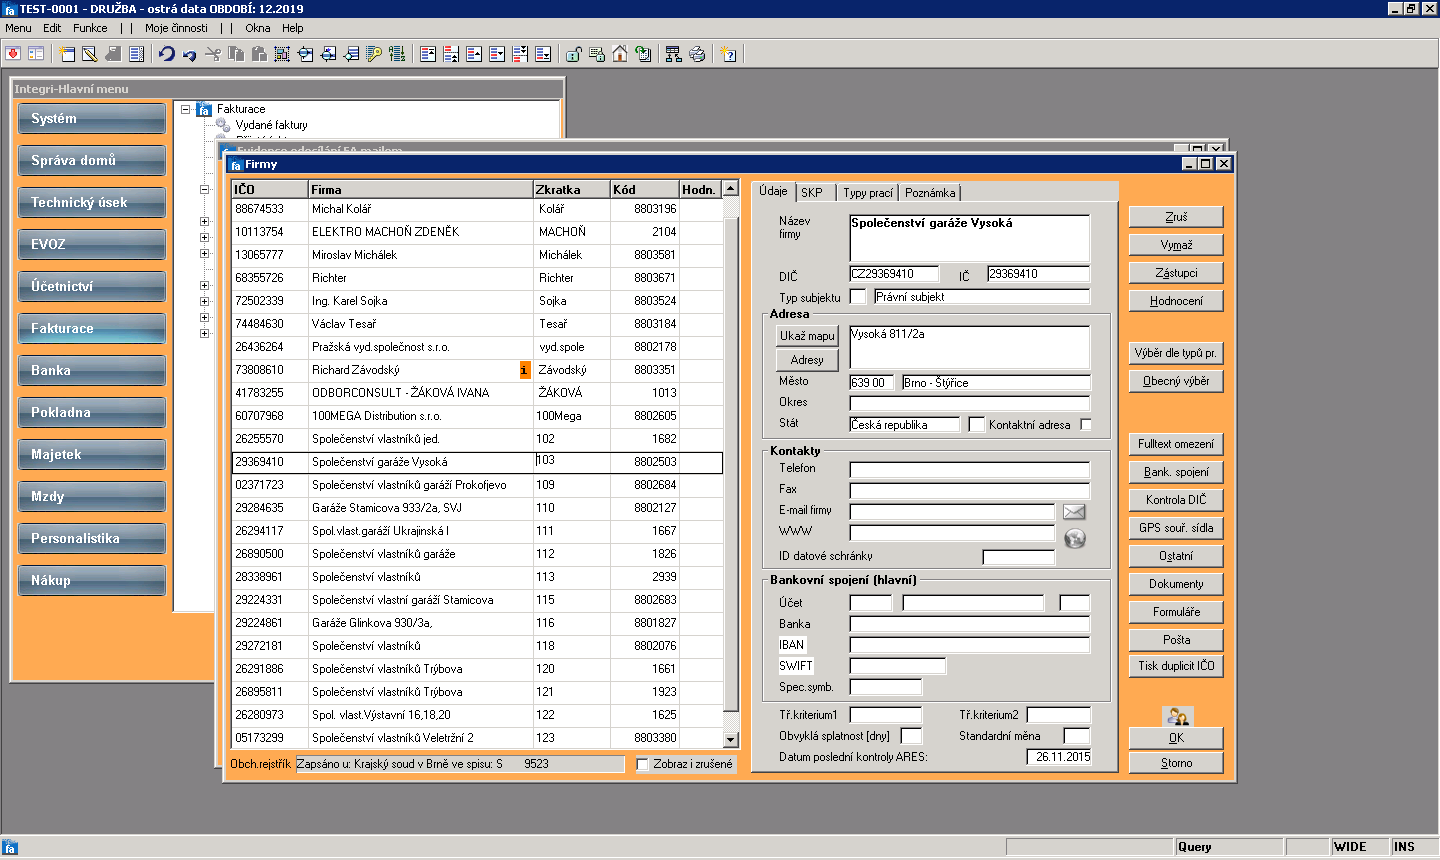Open the Moje činnosti menu
1440x860 pixels.
click(176, 28)
